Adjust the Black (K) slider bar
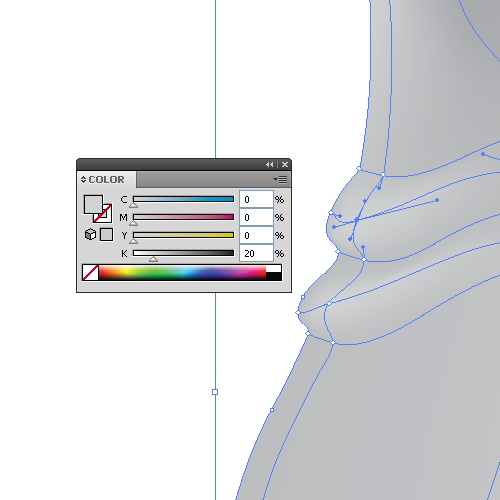500x500 pixels. 183,253
